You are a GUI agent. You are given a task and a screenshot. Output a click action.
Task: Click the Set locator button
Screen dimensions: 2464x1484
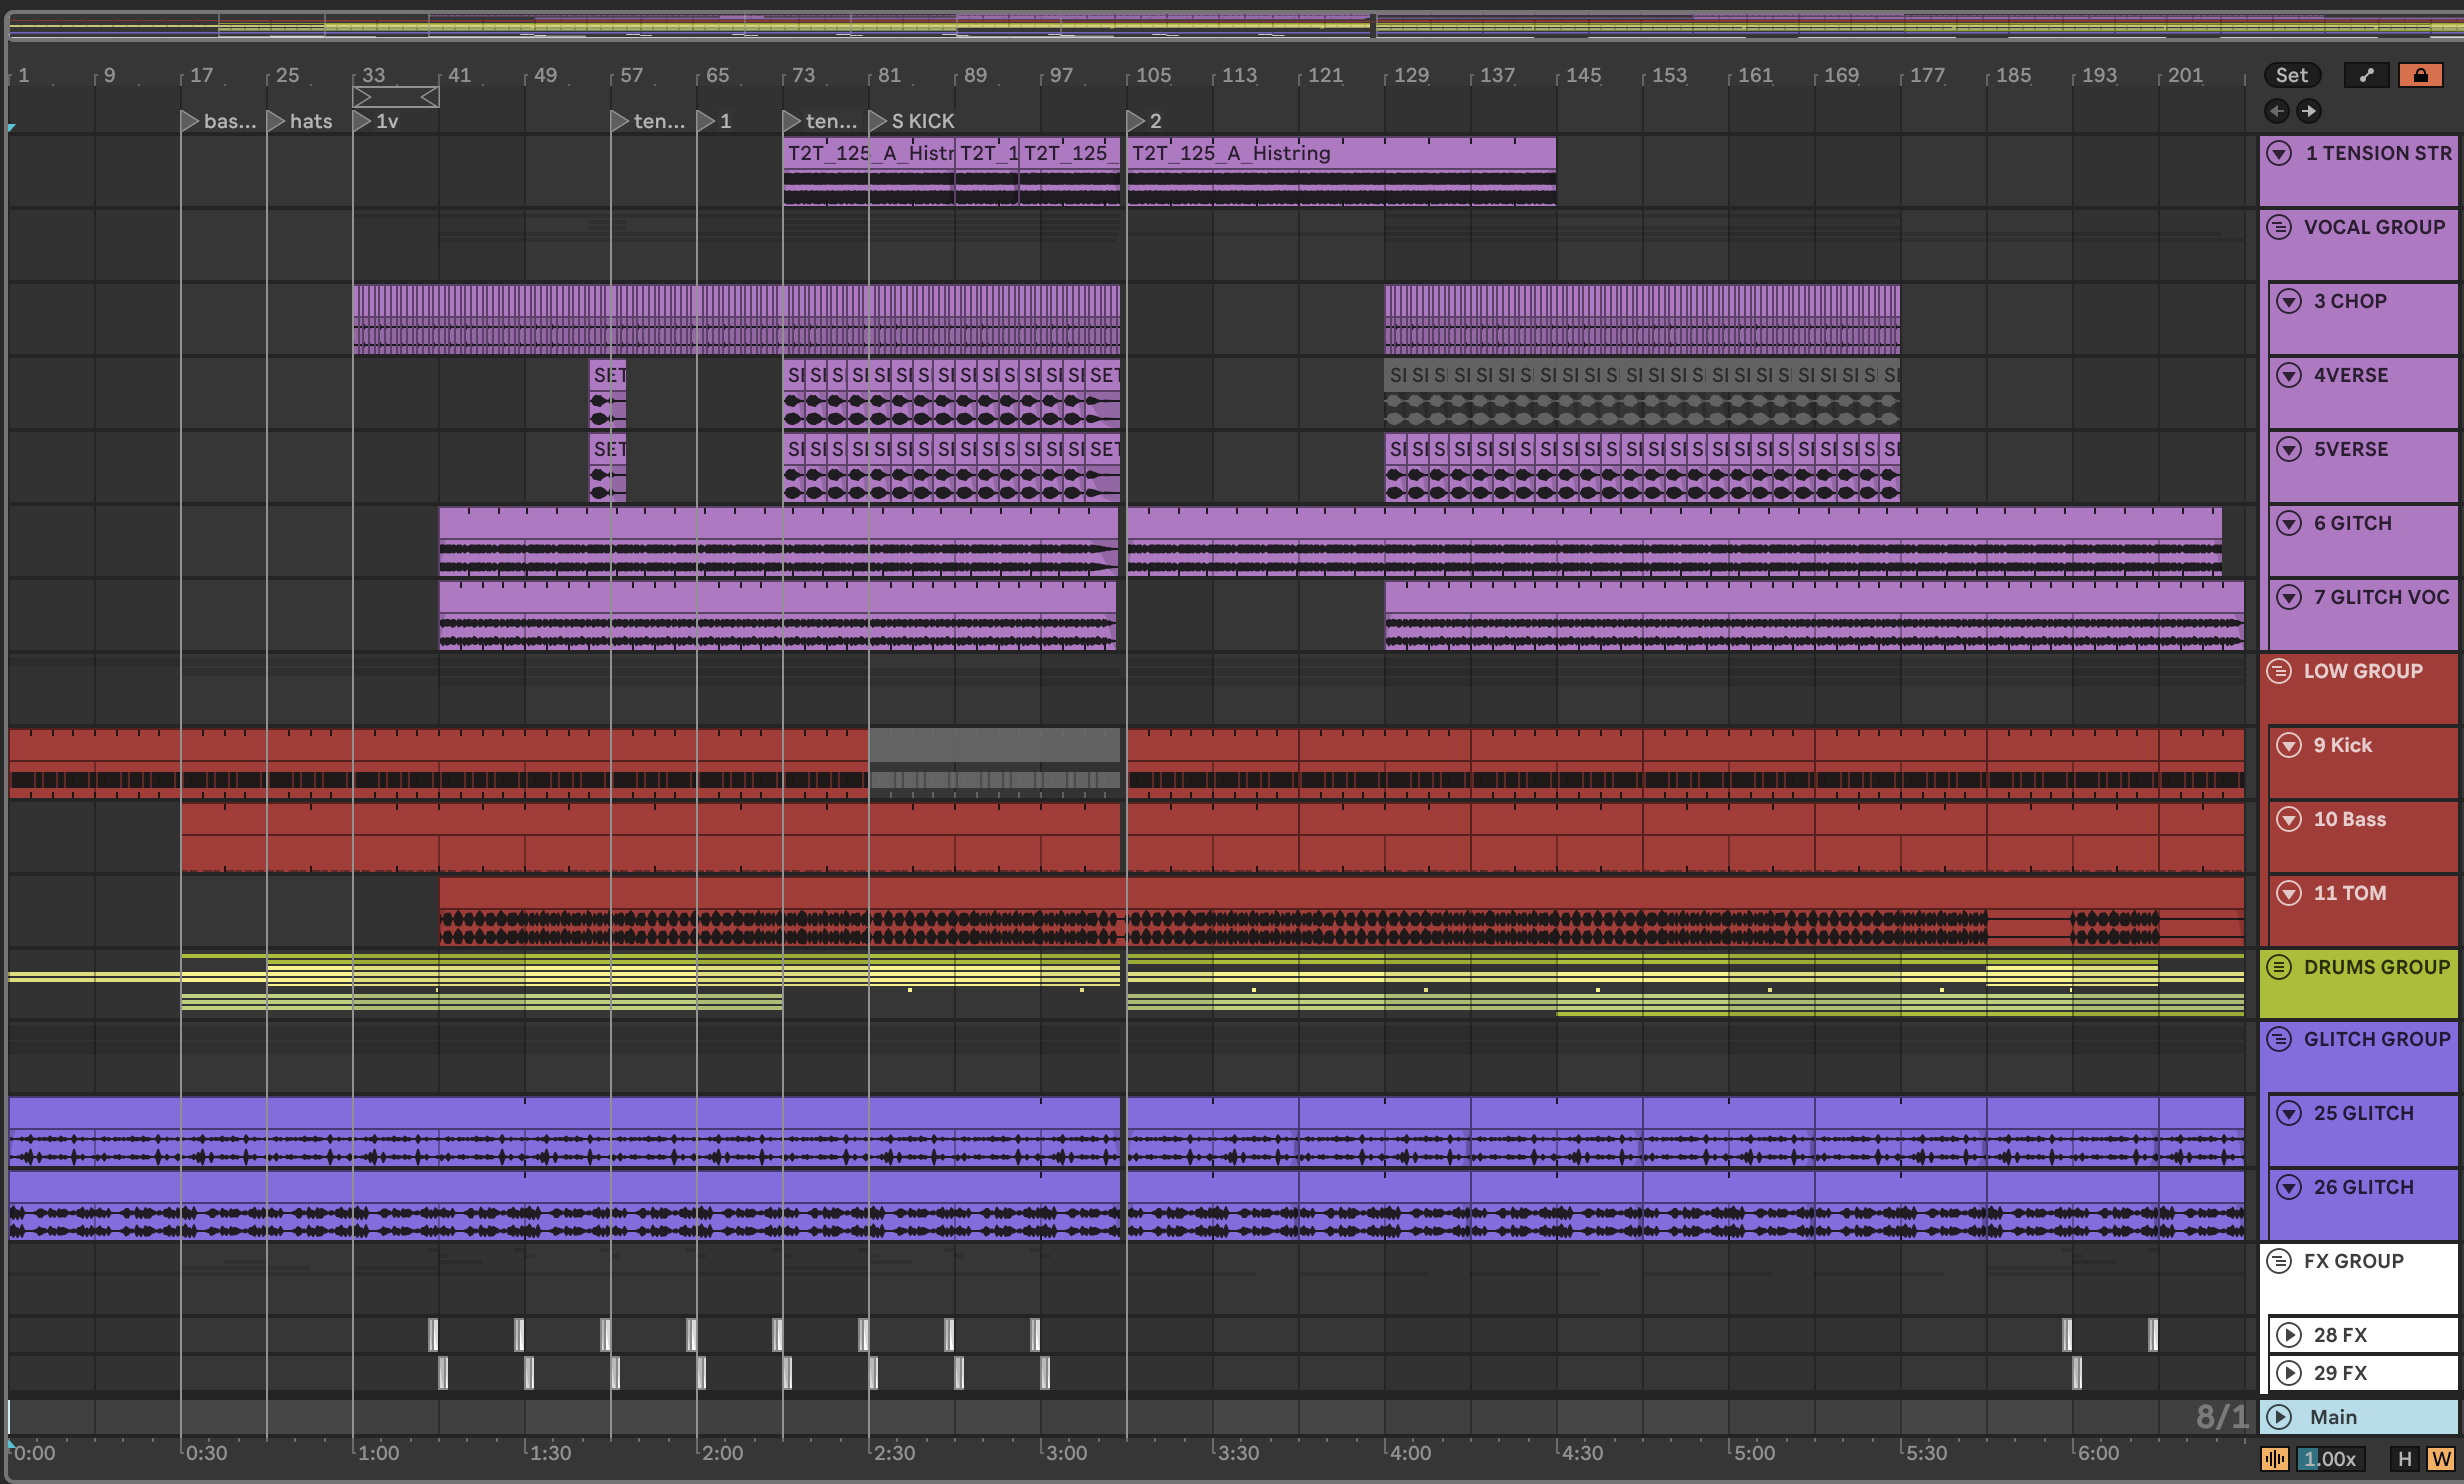click(x=2291, y=75)
